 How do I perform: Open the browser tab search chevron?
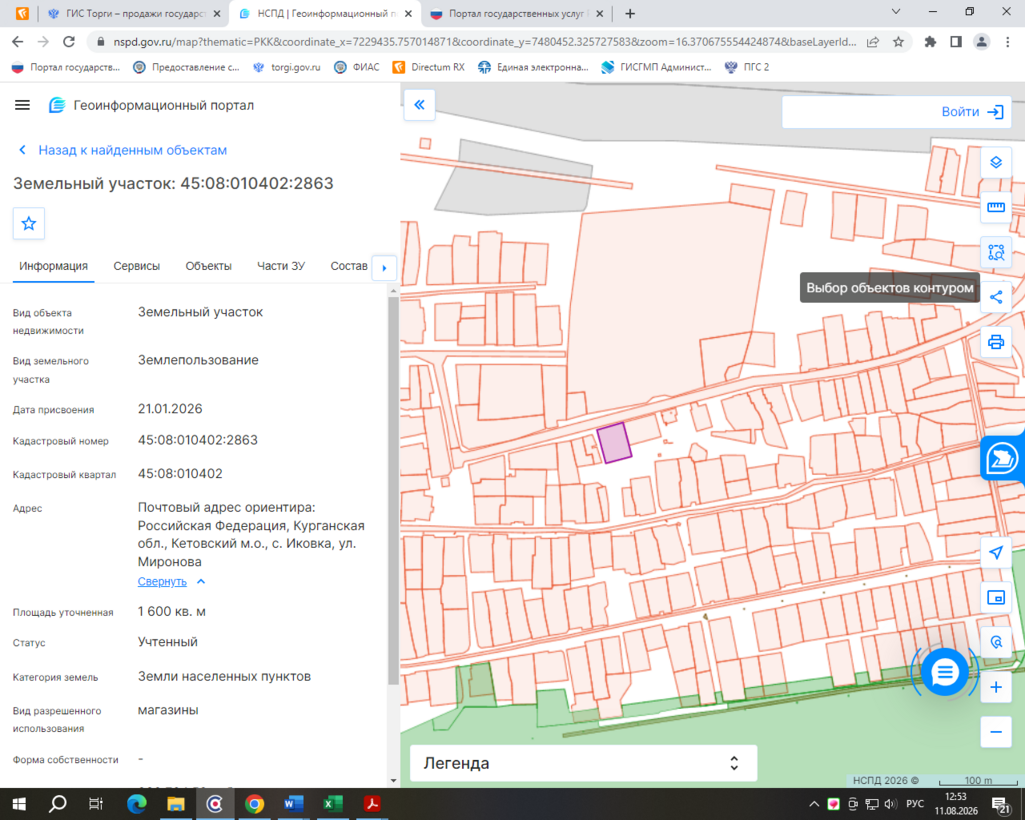896,12
